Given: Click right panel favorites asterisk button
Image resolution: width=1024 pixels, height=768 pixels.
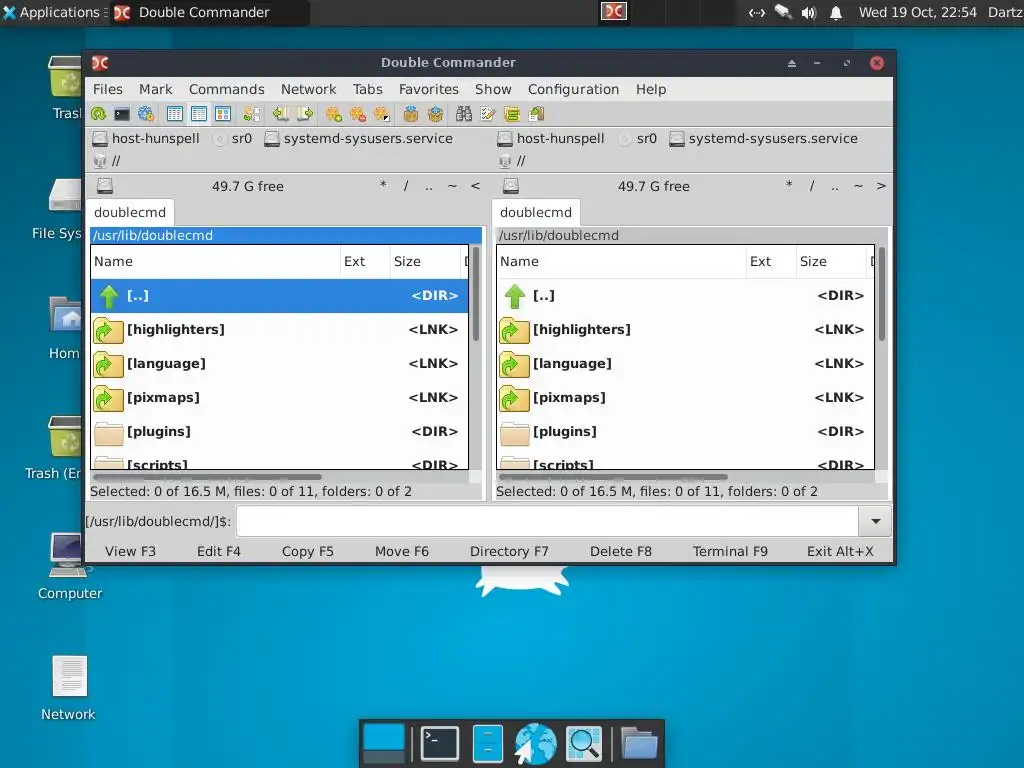Looking at the screenshot, I should point(789,185).
